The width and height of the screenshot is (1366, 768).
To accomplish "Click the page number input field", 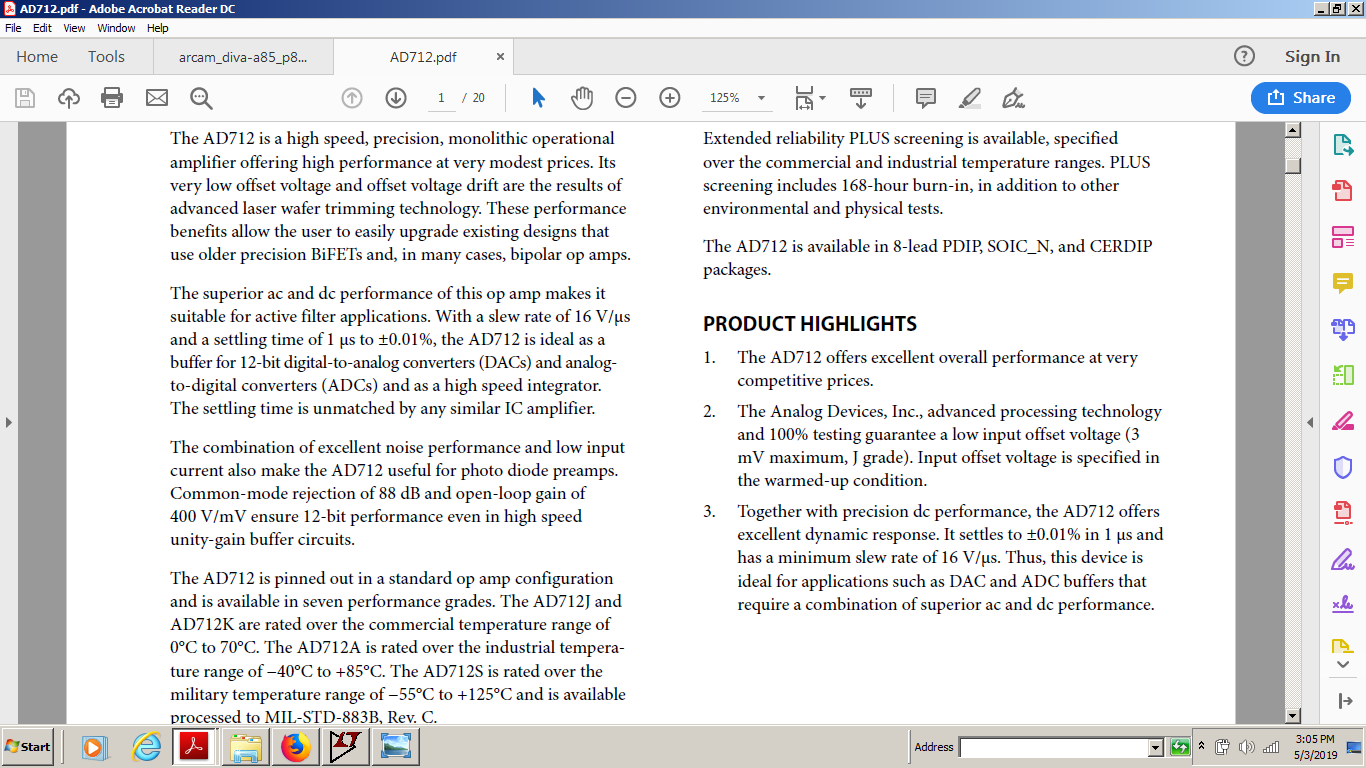I will (441, 98).
